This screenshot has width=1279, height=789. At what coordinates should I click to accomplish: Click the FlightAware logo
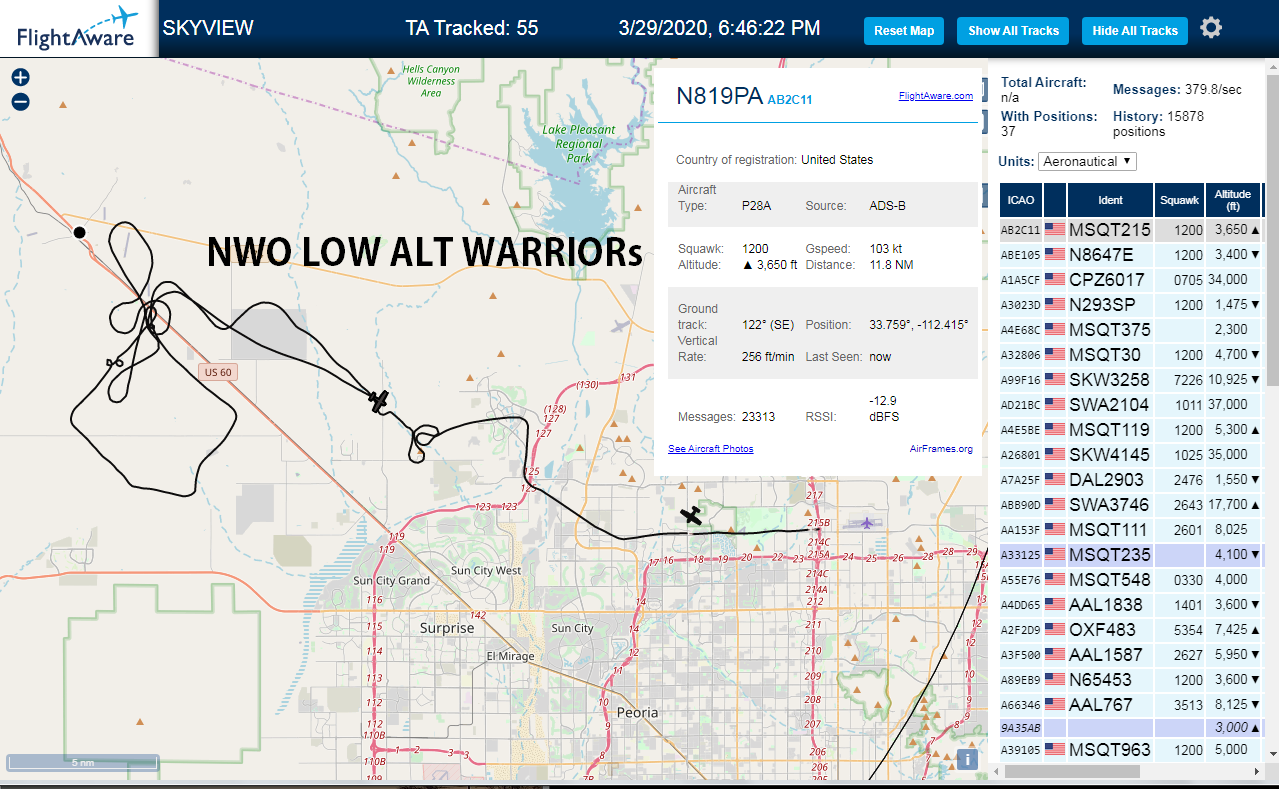point(78,28)
